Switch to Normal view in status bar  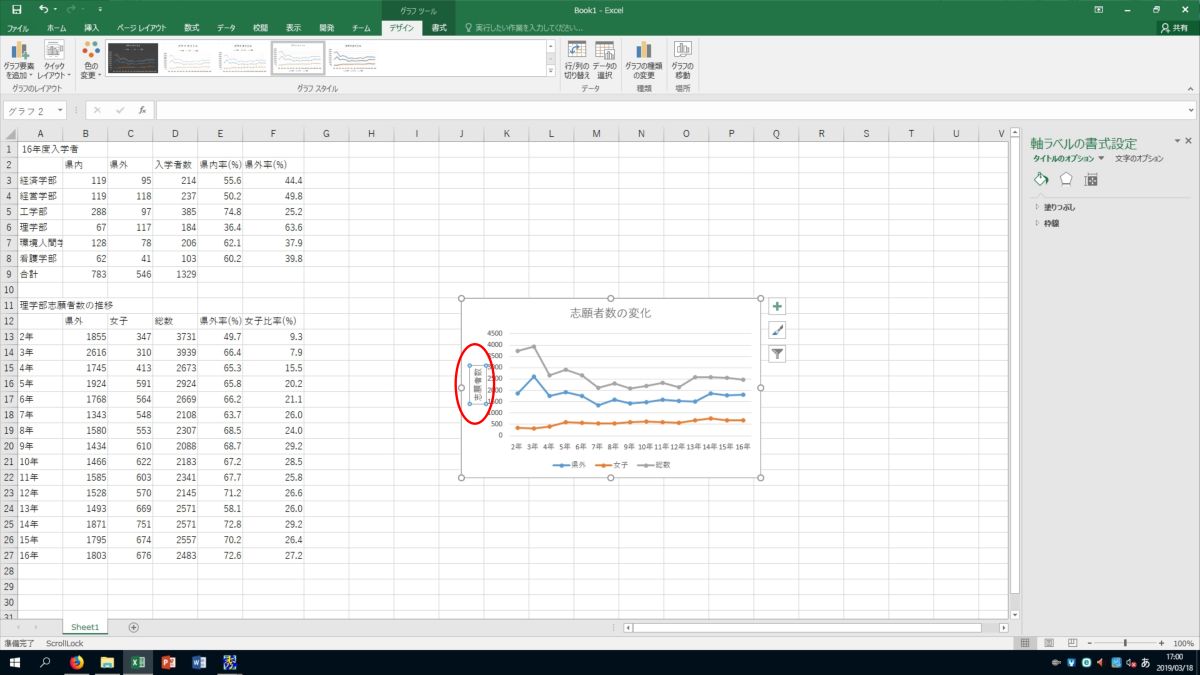coord(1025,643)
